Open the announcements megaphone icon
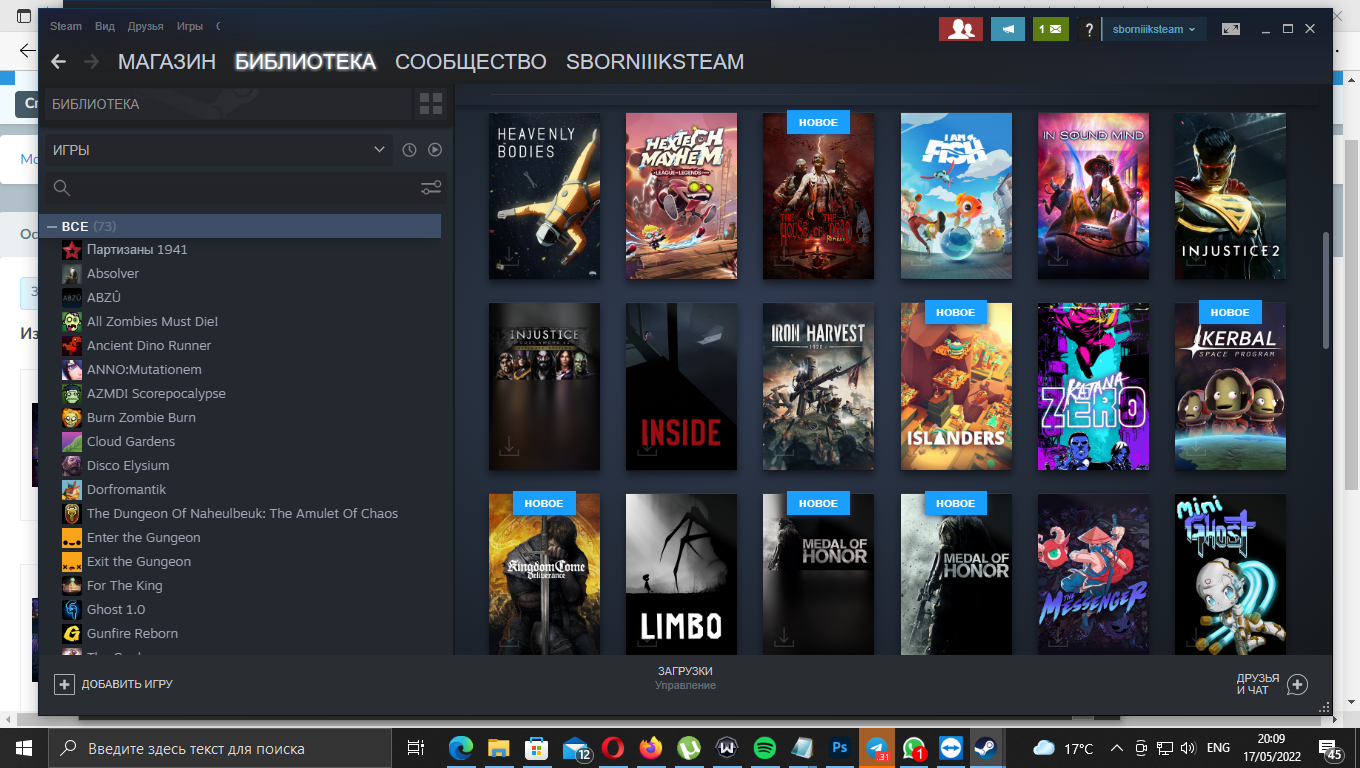 tap(1008, 29)
